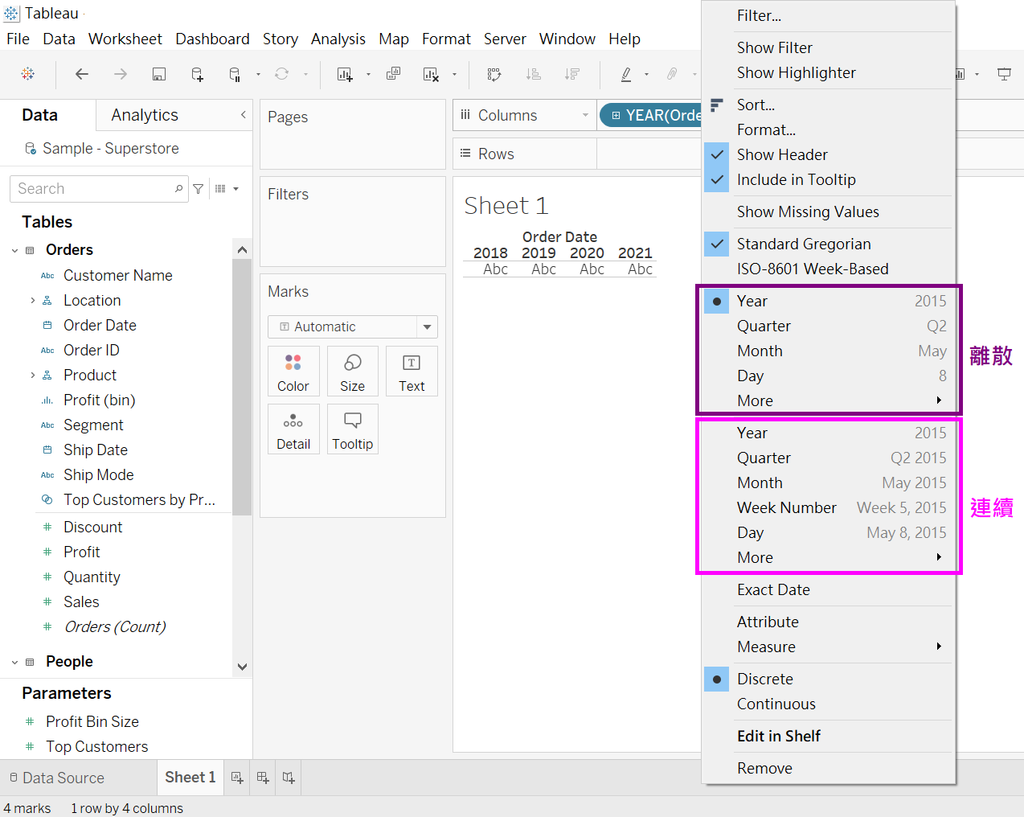
Task: Click Show Filter menu entry
Action: [828, 48]
